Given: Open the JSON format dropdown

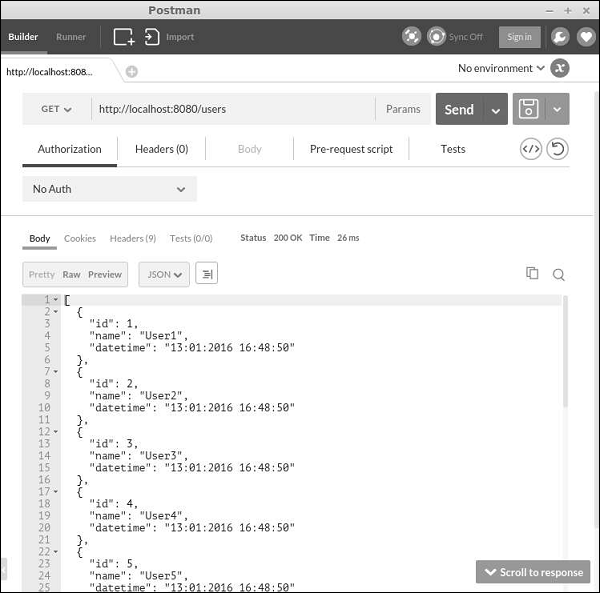Looking at the screenshot, I should coord(164,274).
